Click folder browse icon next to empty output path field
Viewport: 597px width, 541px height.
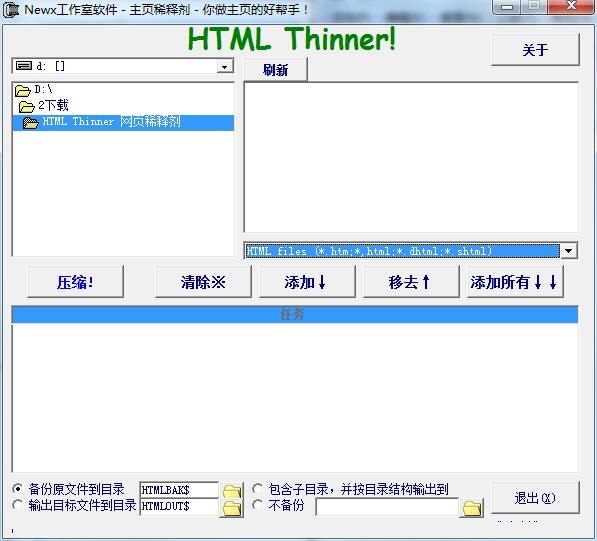click(472, 508)
